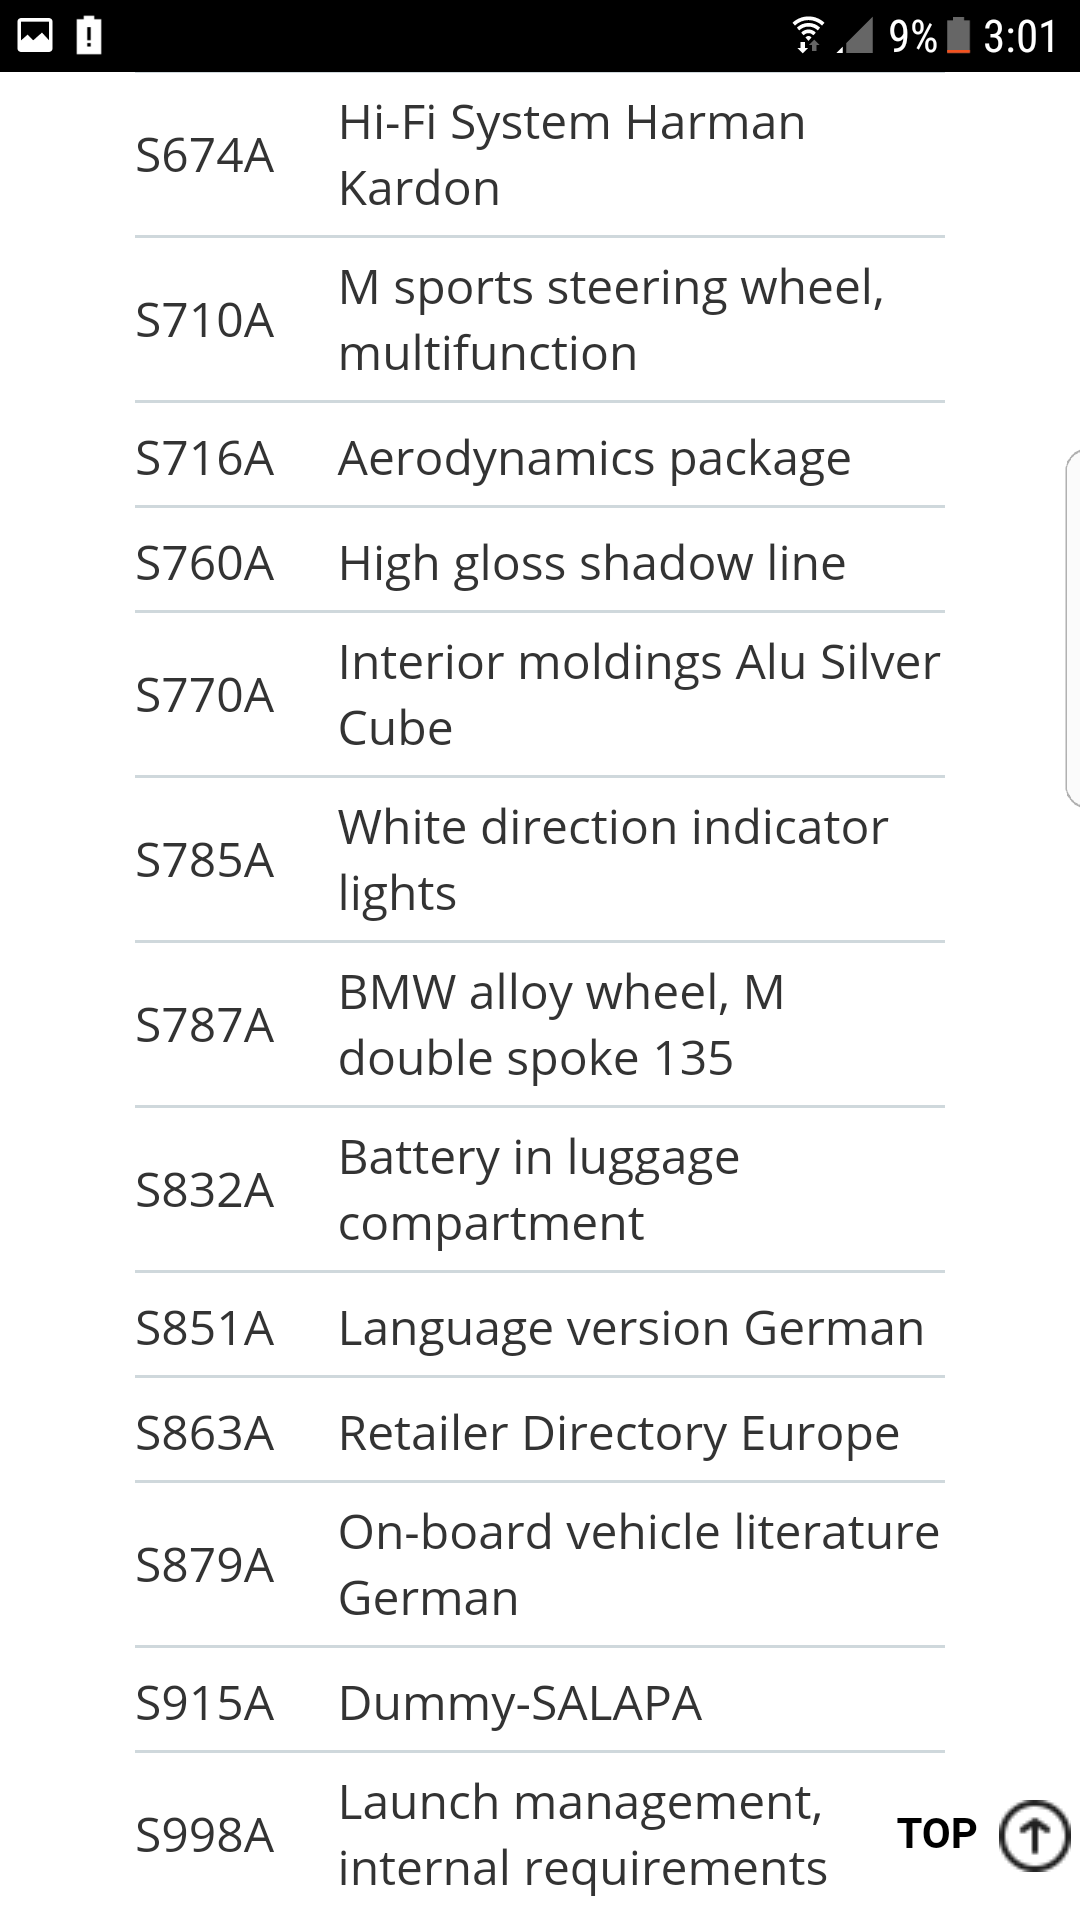This screenshot has height=1920, width=1080.
Task: Open the image notification icon in status bar
Action: pyautogui.click(x=35, y=36)
